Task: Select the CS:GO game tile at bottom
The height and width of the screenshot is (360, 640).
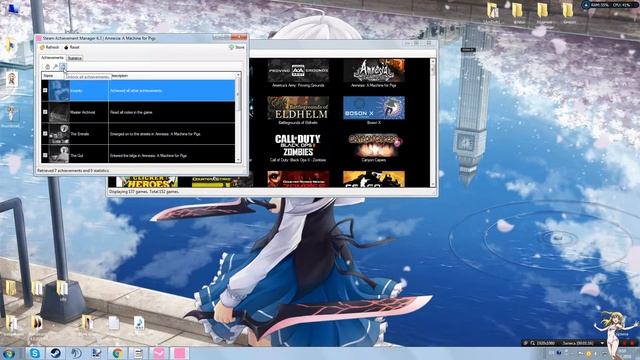Action: (x=374, y=179)
